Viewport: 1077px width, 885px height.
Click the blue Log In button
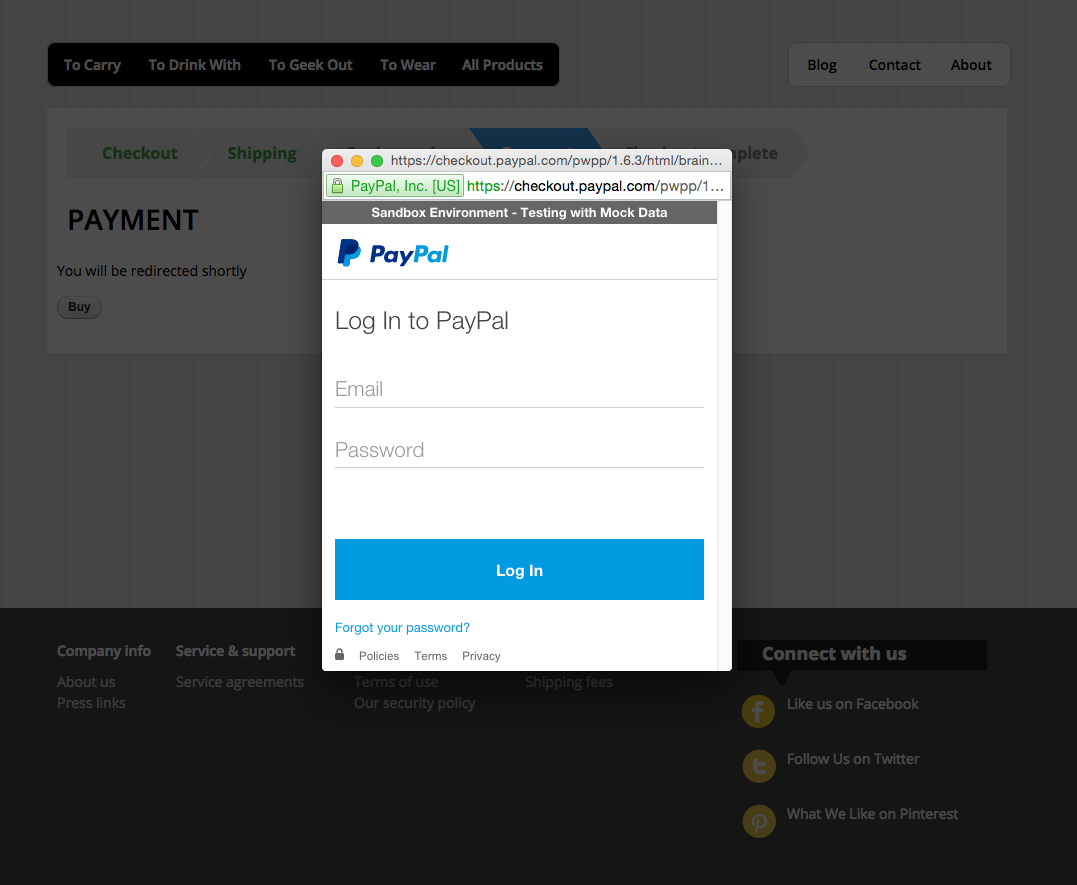tap(519, 570)
